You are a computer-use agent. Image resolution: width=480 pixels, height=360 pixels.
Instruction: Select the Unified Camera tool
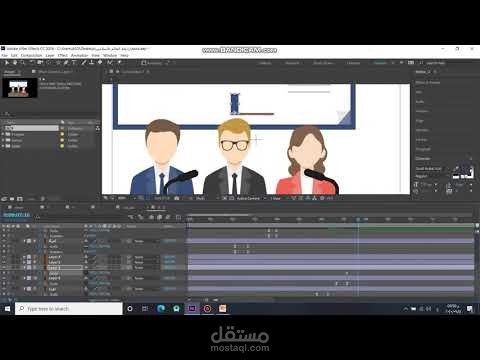(40, 63)
